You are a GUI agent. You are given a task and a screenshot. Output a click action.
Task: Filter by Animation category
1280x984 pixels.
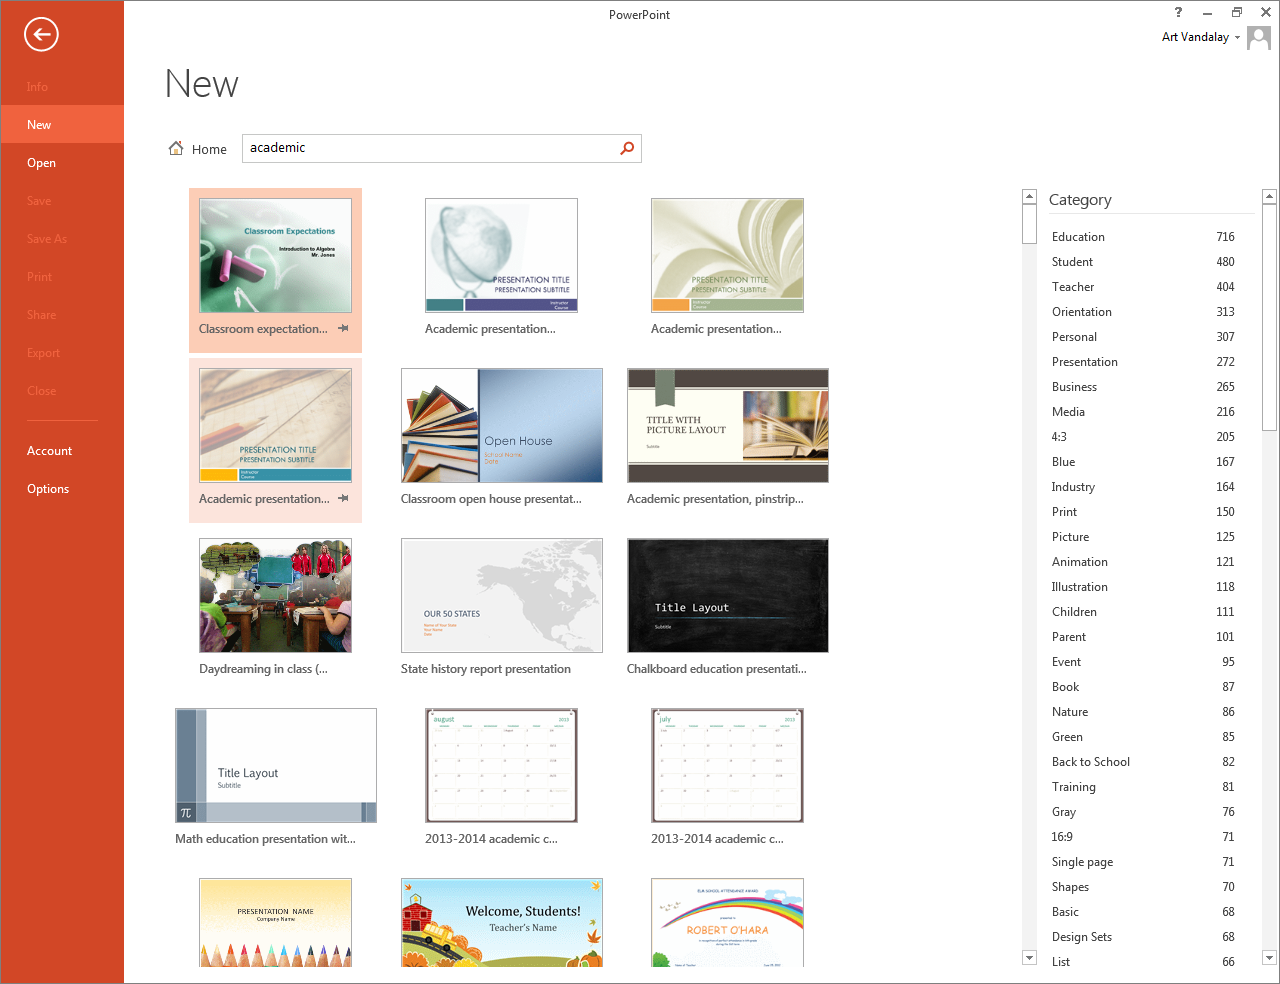1143,562
